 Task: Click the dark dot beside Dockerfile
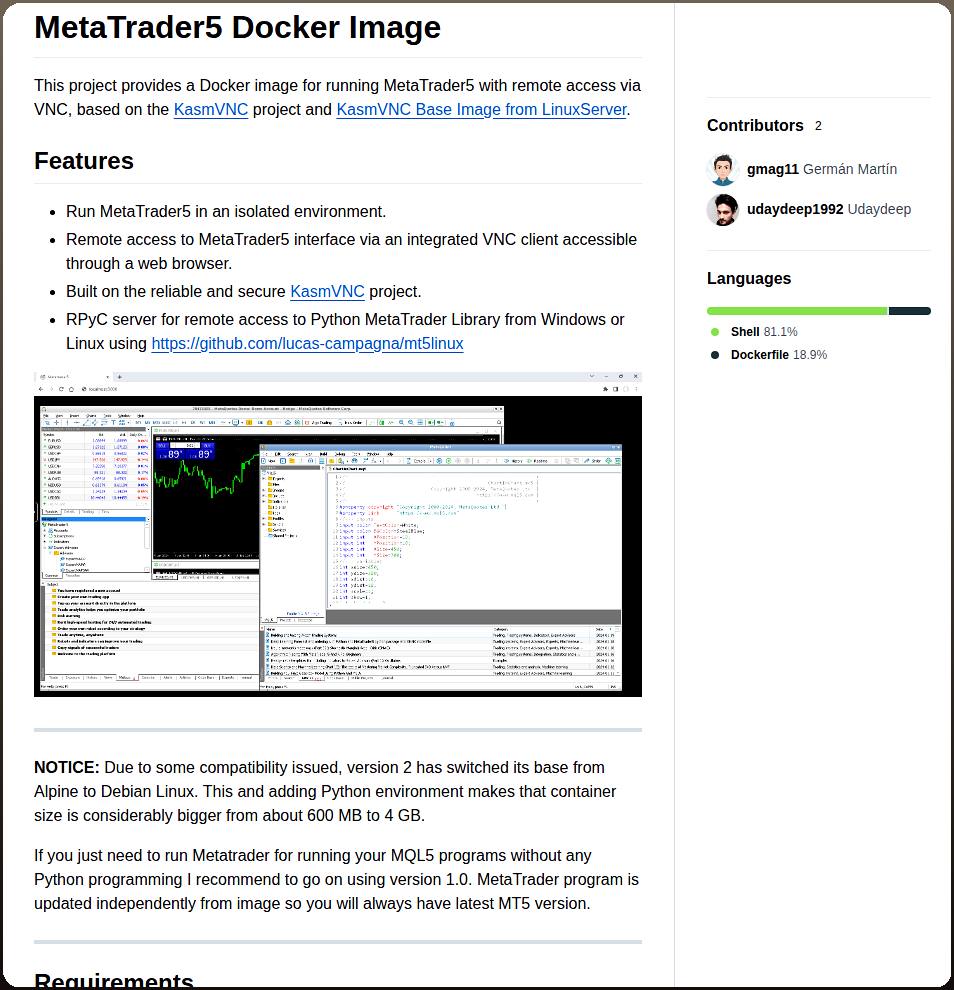coord(715,355)
